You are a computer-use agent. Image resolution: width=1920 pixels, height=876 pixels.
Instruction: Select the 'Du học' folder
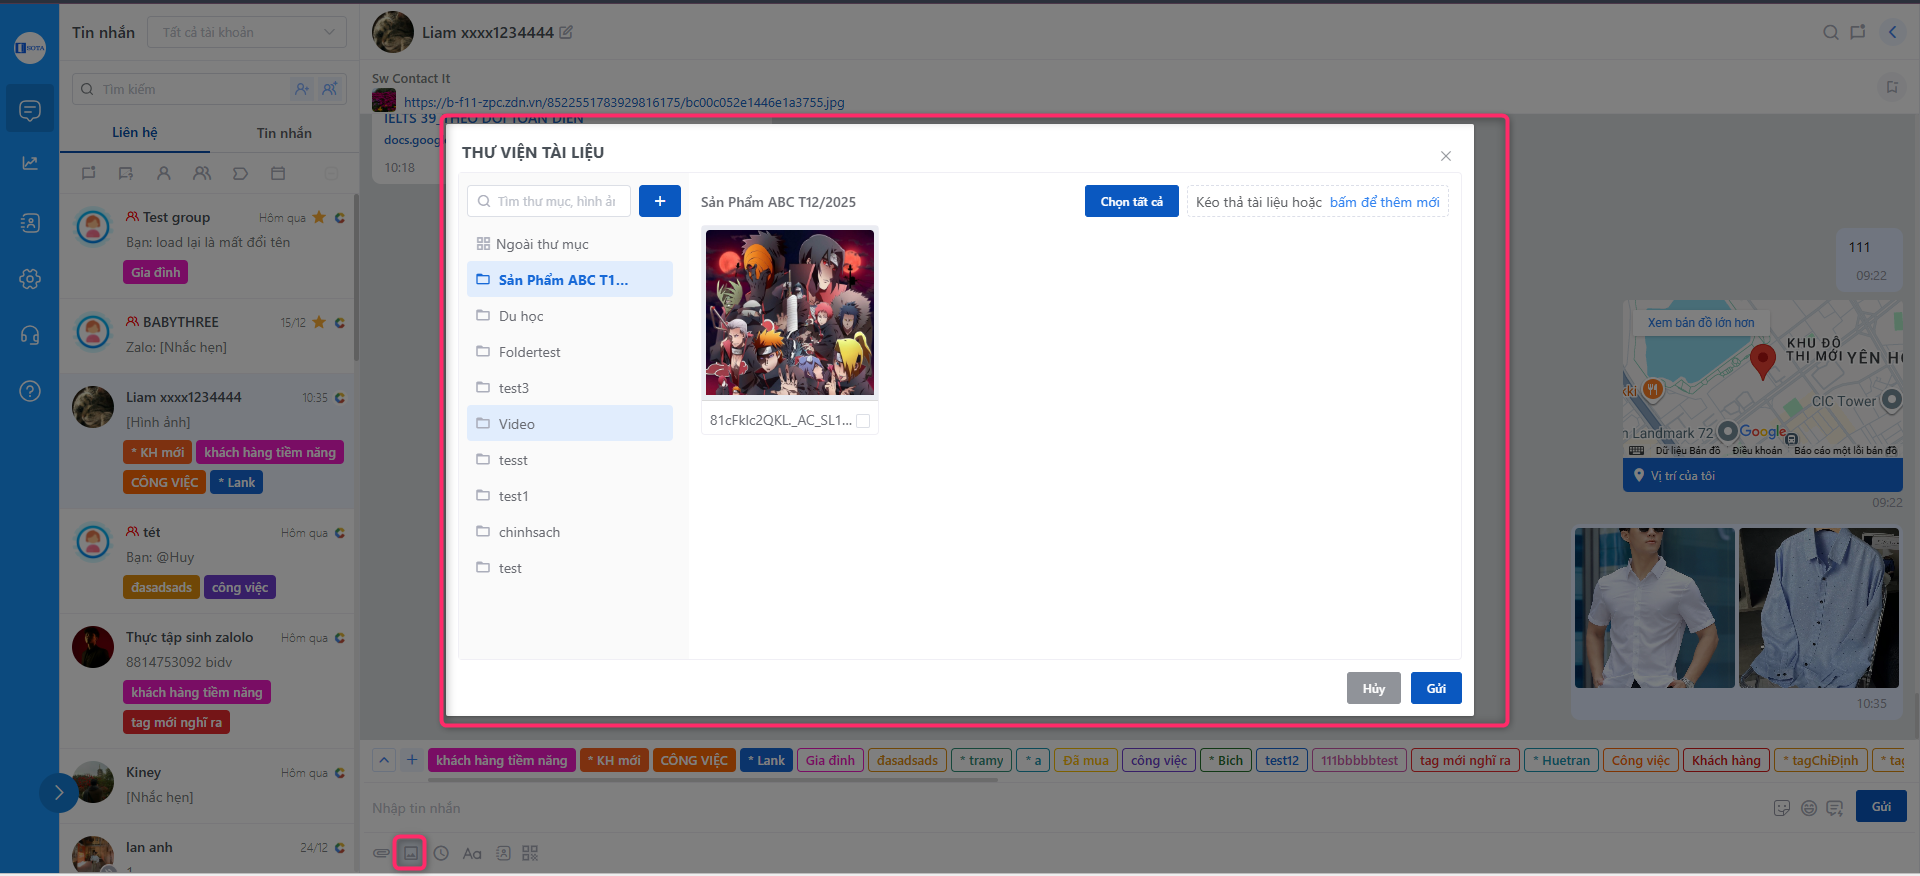tap(521, 316)
